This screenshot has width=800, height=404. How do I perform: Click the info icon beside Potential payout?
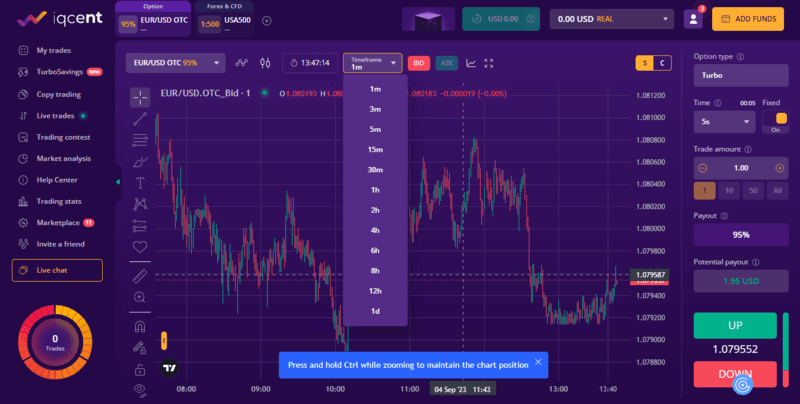[x=756, y=262]
